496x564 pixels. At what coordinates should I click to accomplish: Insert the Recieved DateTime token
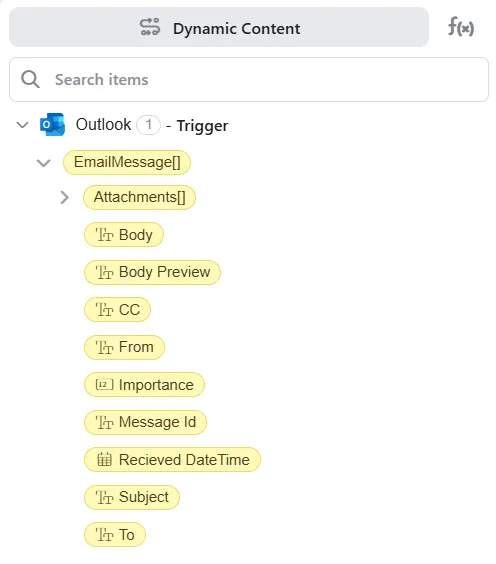coord(173,460)
